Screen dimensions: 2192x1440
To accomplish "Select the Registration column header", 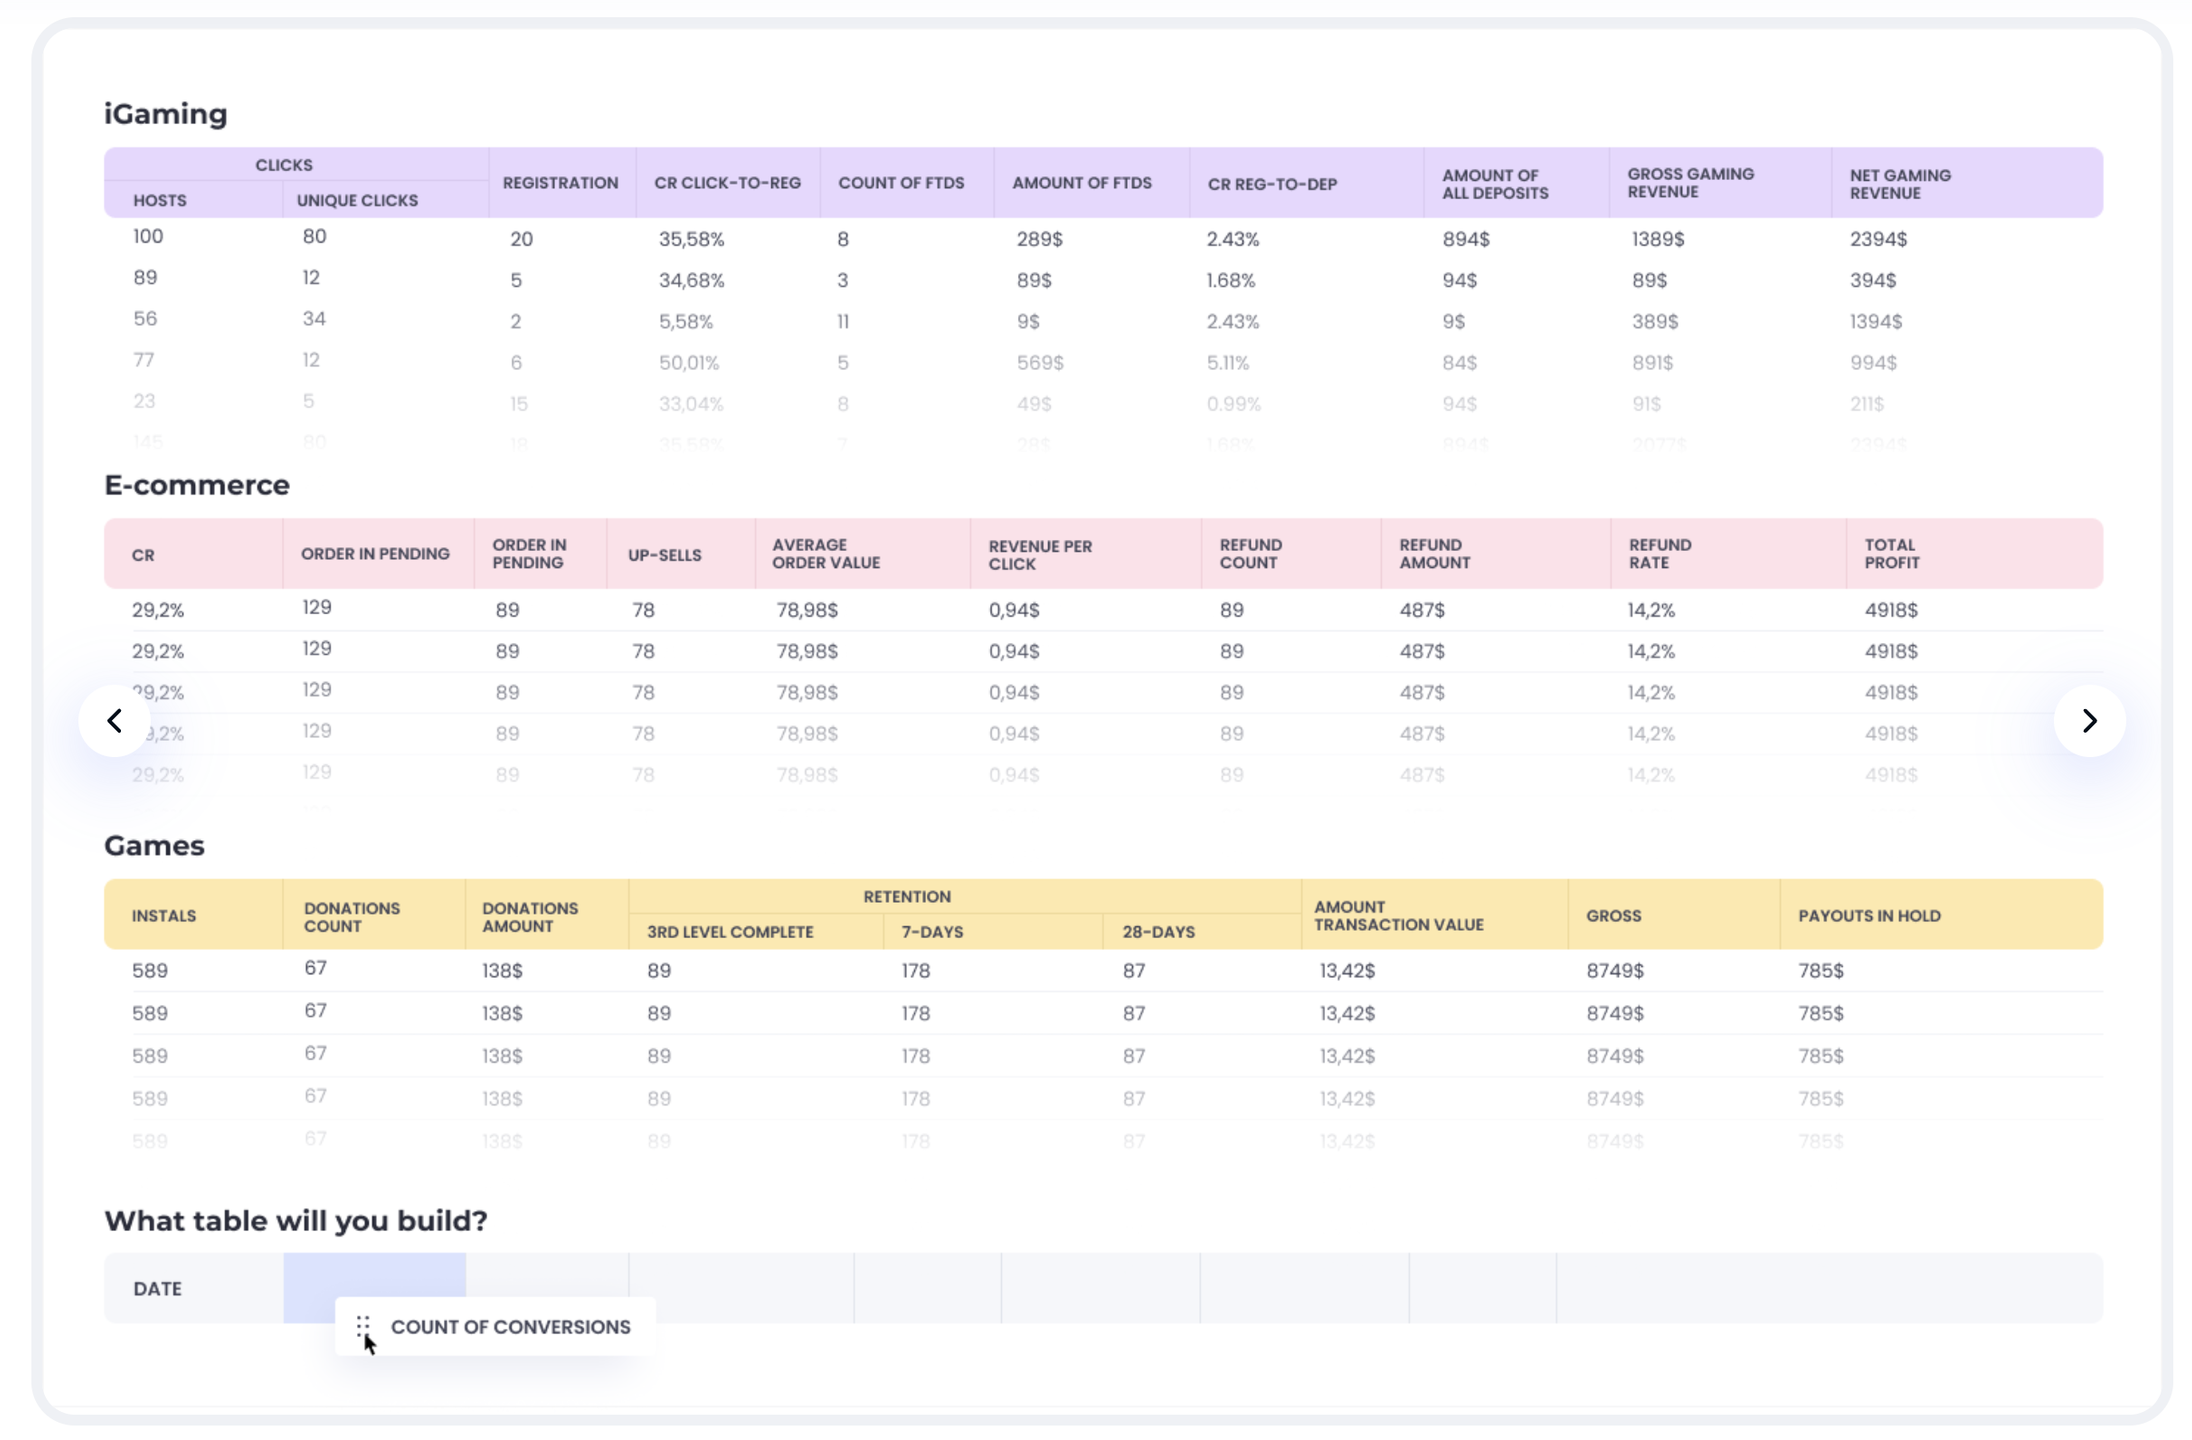I will (560, 183).
